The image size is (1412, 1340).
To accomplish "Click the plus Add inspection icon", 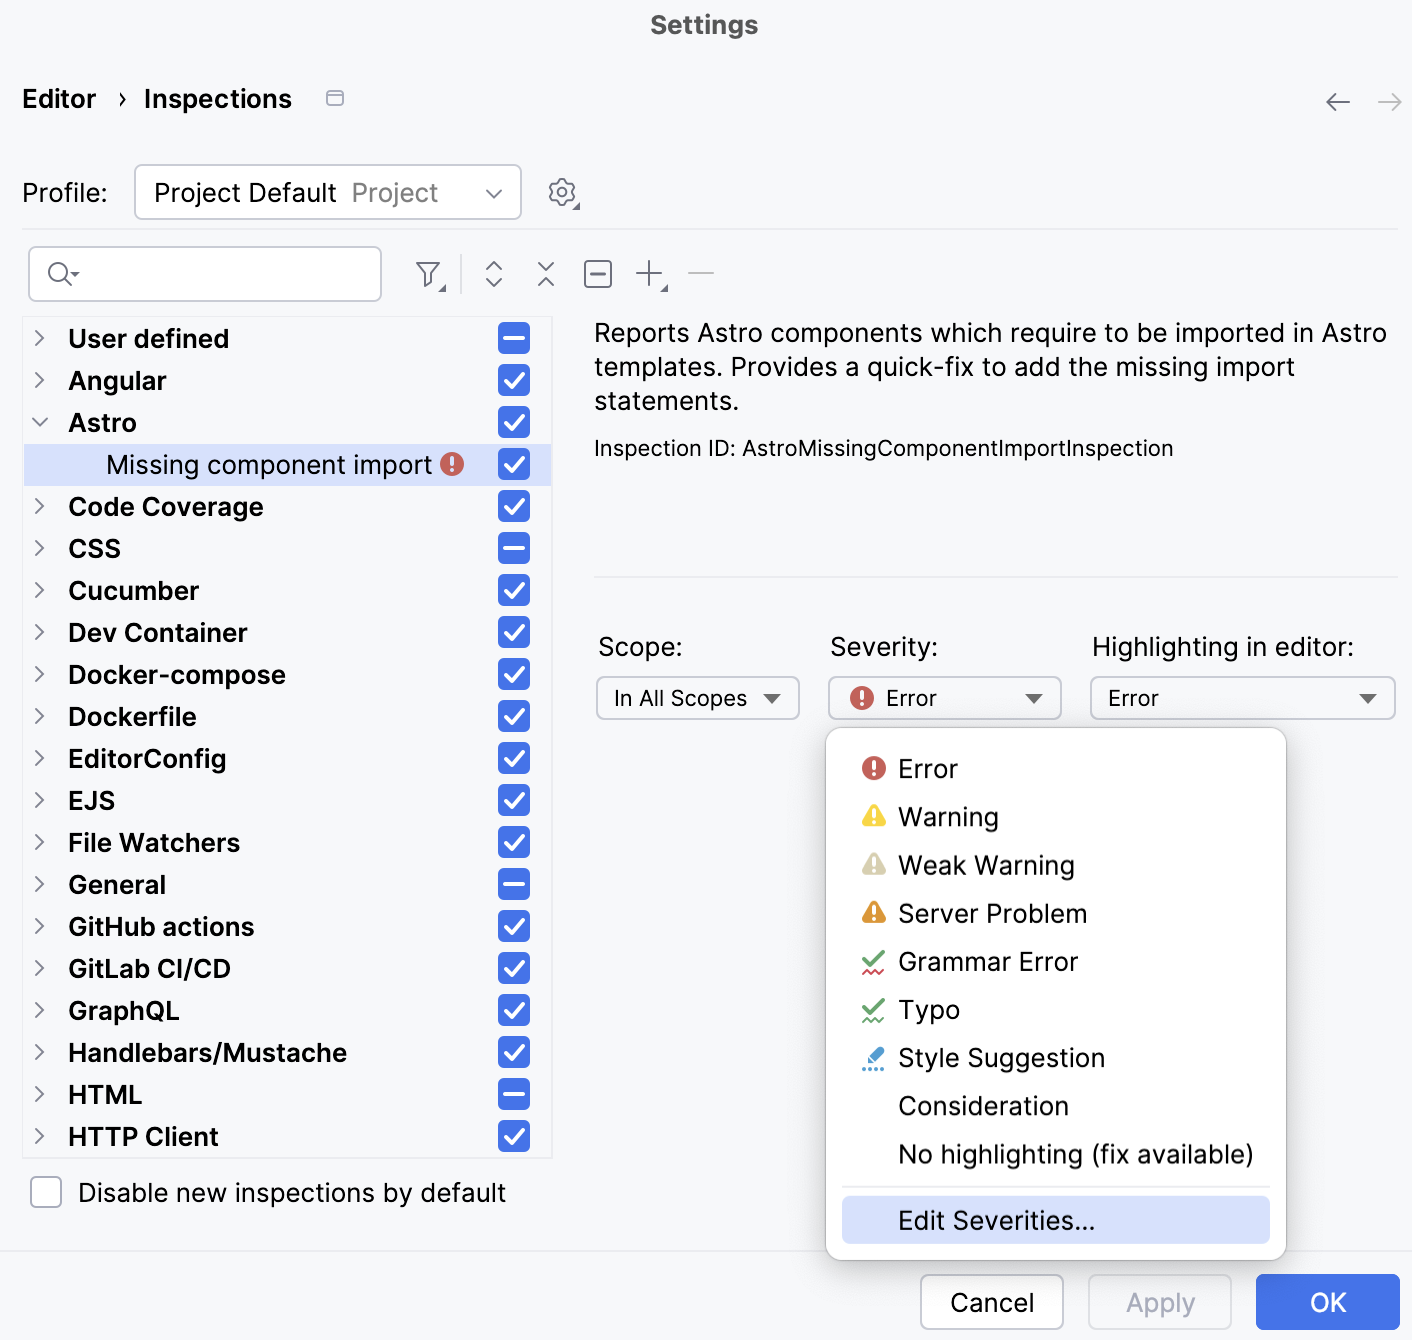I will pos(650,274).
